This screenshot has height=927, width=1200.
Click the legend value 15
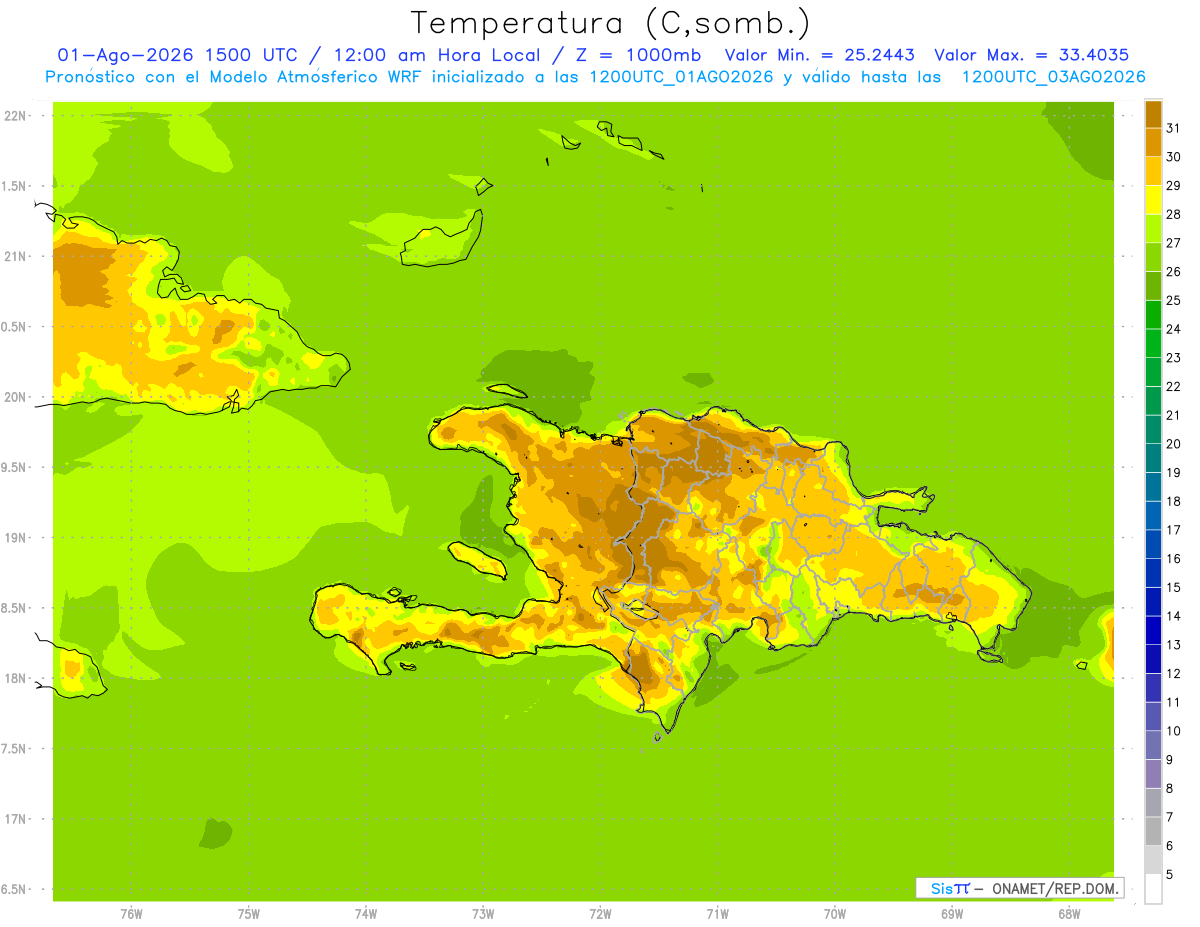pyautogui.click(x=1173, y=587)
